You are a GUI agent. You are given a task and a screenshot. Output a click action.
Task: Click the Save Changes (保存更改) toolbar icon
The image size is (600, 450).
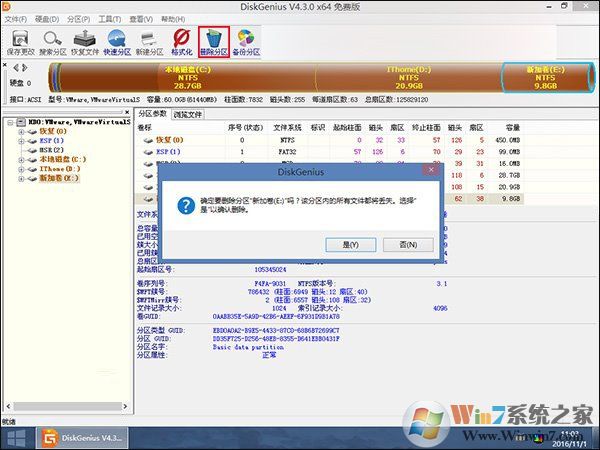19,40
